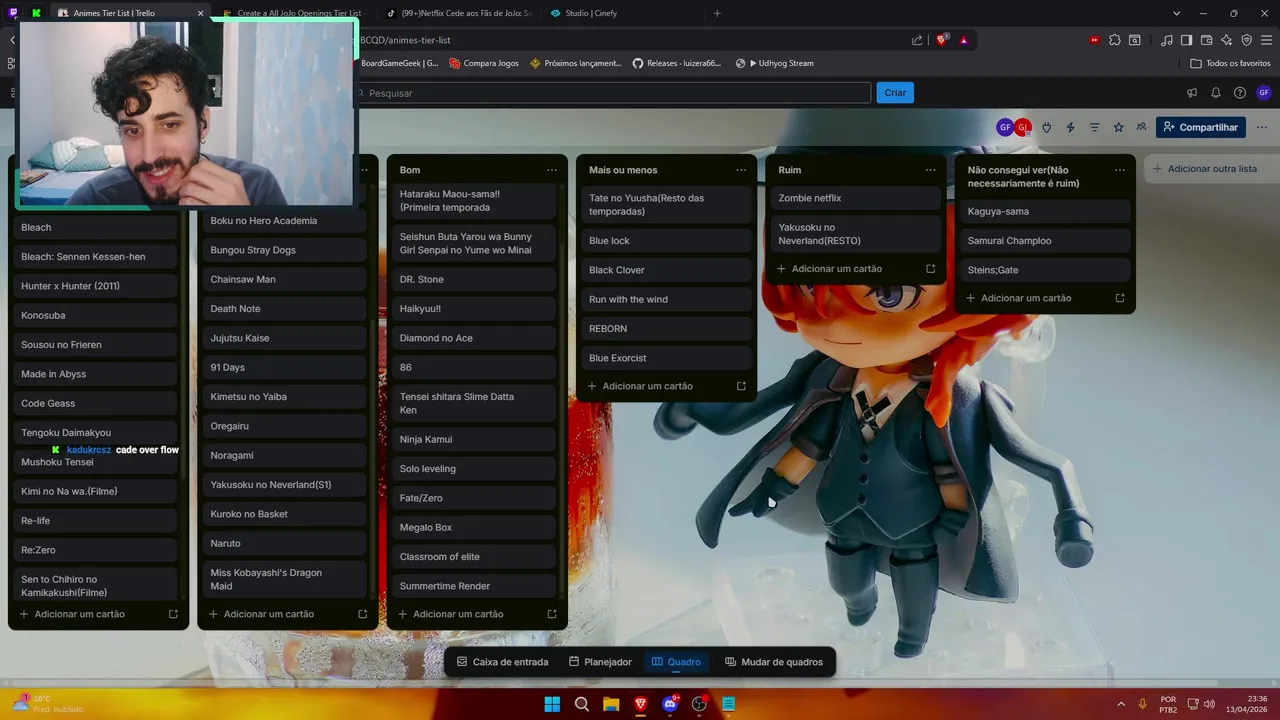The image size is (1280, 720).
Task: Add a card to Mais ou menos list
Action: click(x=647, y=386)
